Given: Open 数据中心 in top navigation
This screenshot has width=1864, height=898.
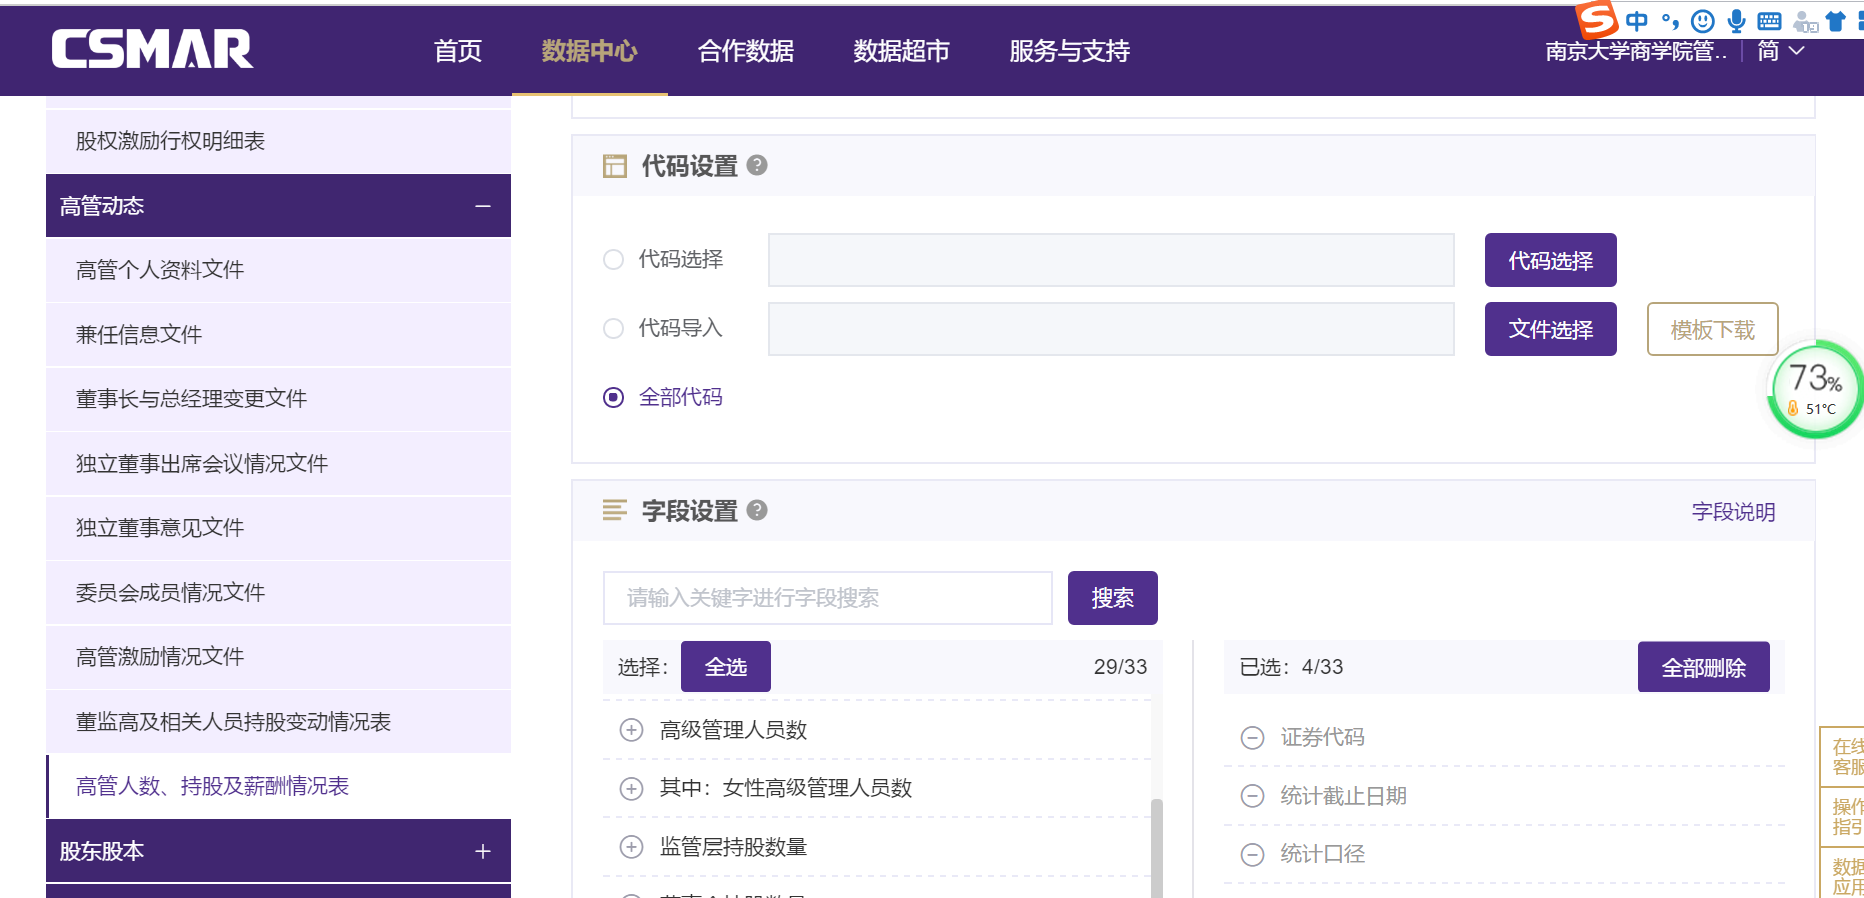Looking at the screenshot, I should [589, 51].
